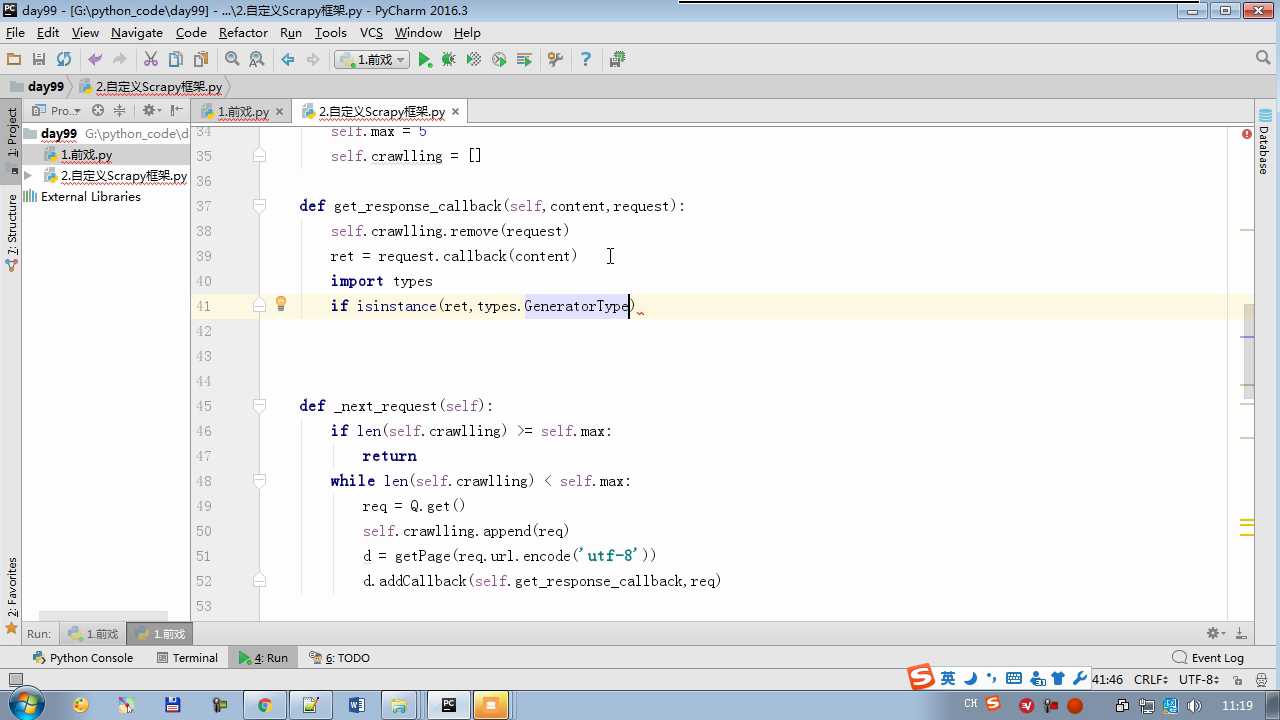Viewport: 1280px width, 720px height.
Task: Click the day99 breadcrumb
Action: [38, 87]
